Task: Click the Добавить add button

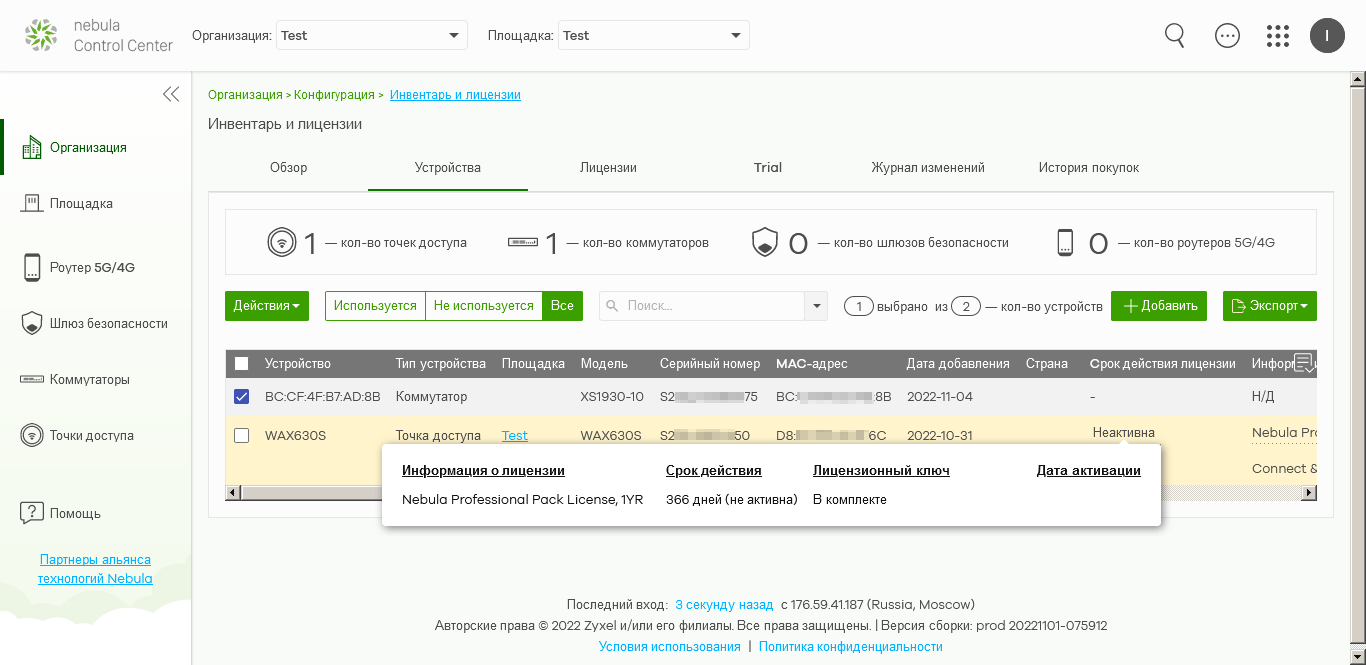Action: (x=1159, y=306)
